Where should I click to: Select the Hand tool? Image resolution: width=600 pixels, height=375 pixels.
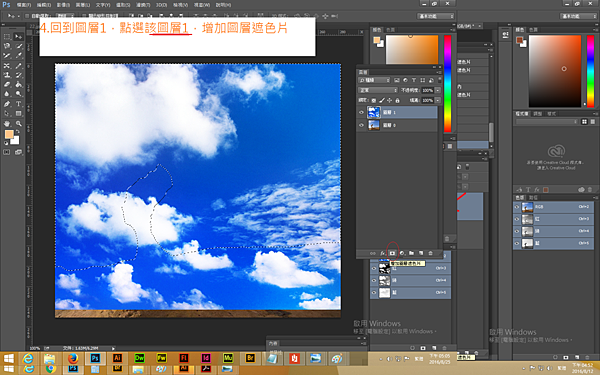(x=7, y=124)
